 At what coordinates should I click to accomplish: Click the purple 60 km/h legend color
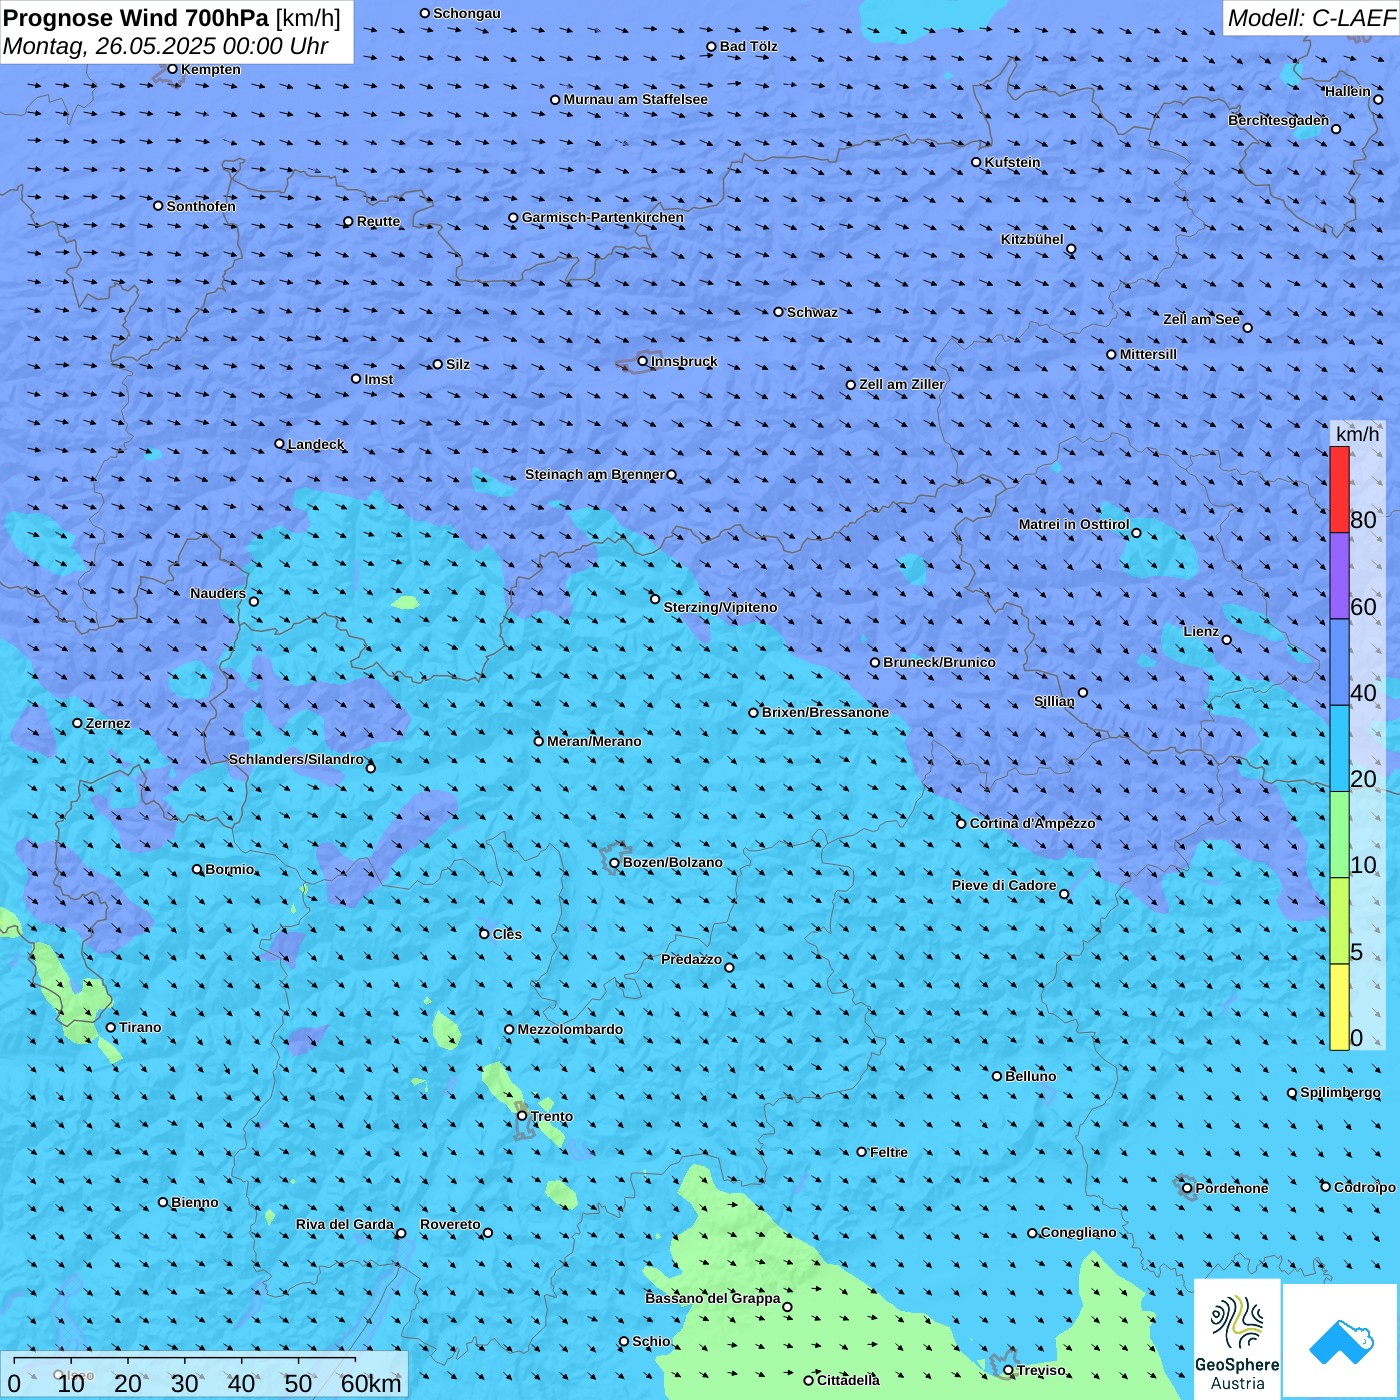tap(1339, 576)
